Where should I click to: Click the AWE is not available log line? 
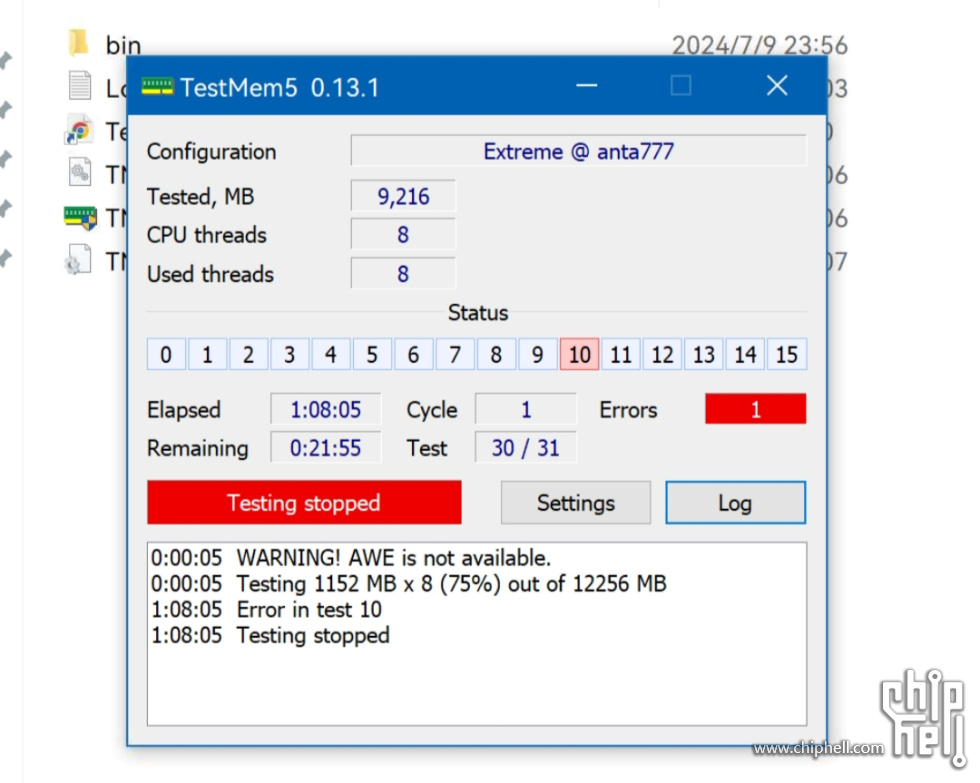coord(351,557)
